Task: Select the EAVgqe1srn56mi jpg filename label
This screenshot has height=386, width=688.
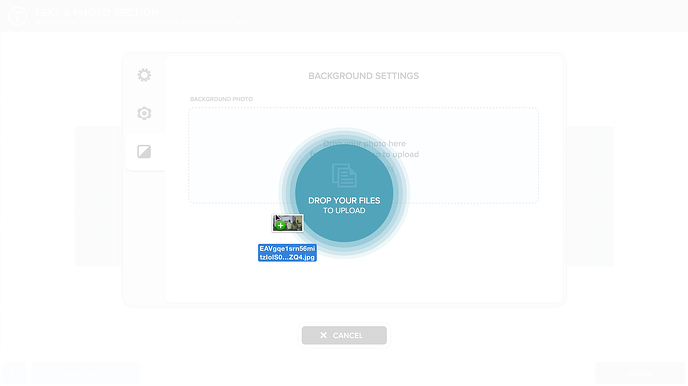Action: click(x=287, y=253)
